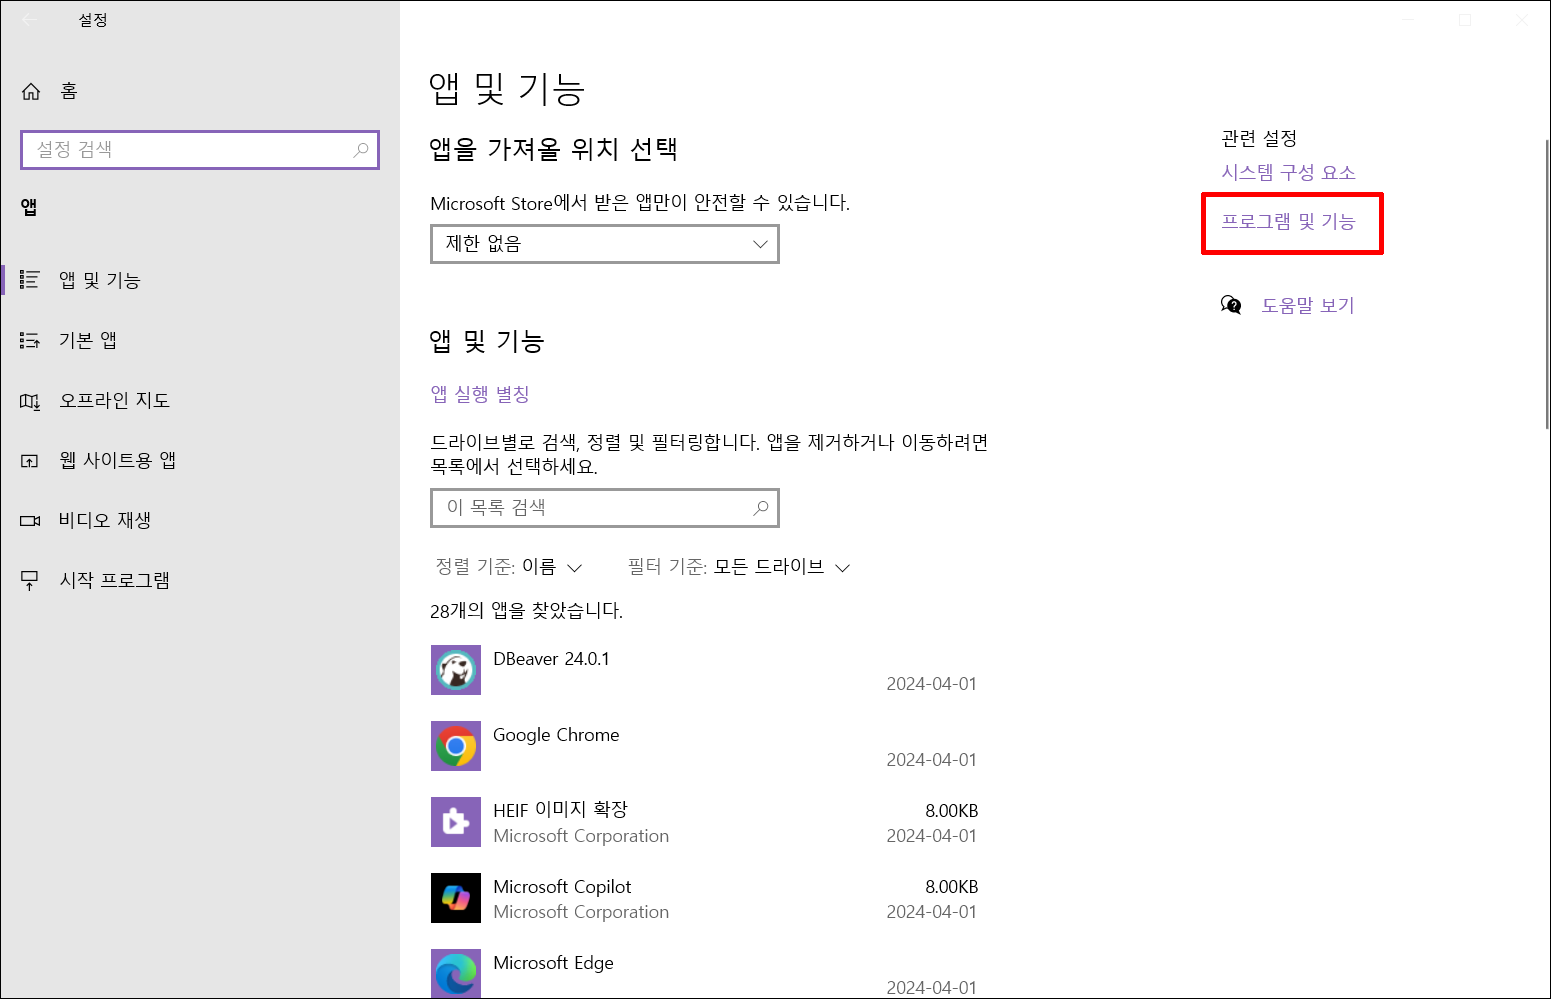Click the 시작 프로그램 sidebar icon
The image size is (1551, 999).
pyautogui.click(x=30, y=581)
